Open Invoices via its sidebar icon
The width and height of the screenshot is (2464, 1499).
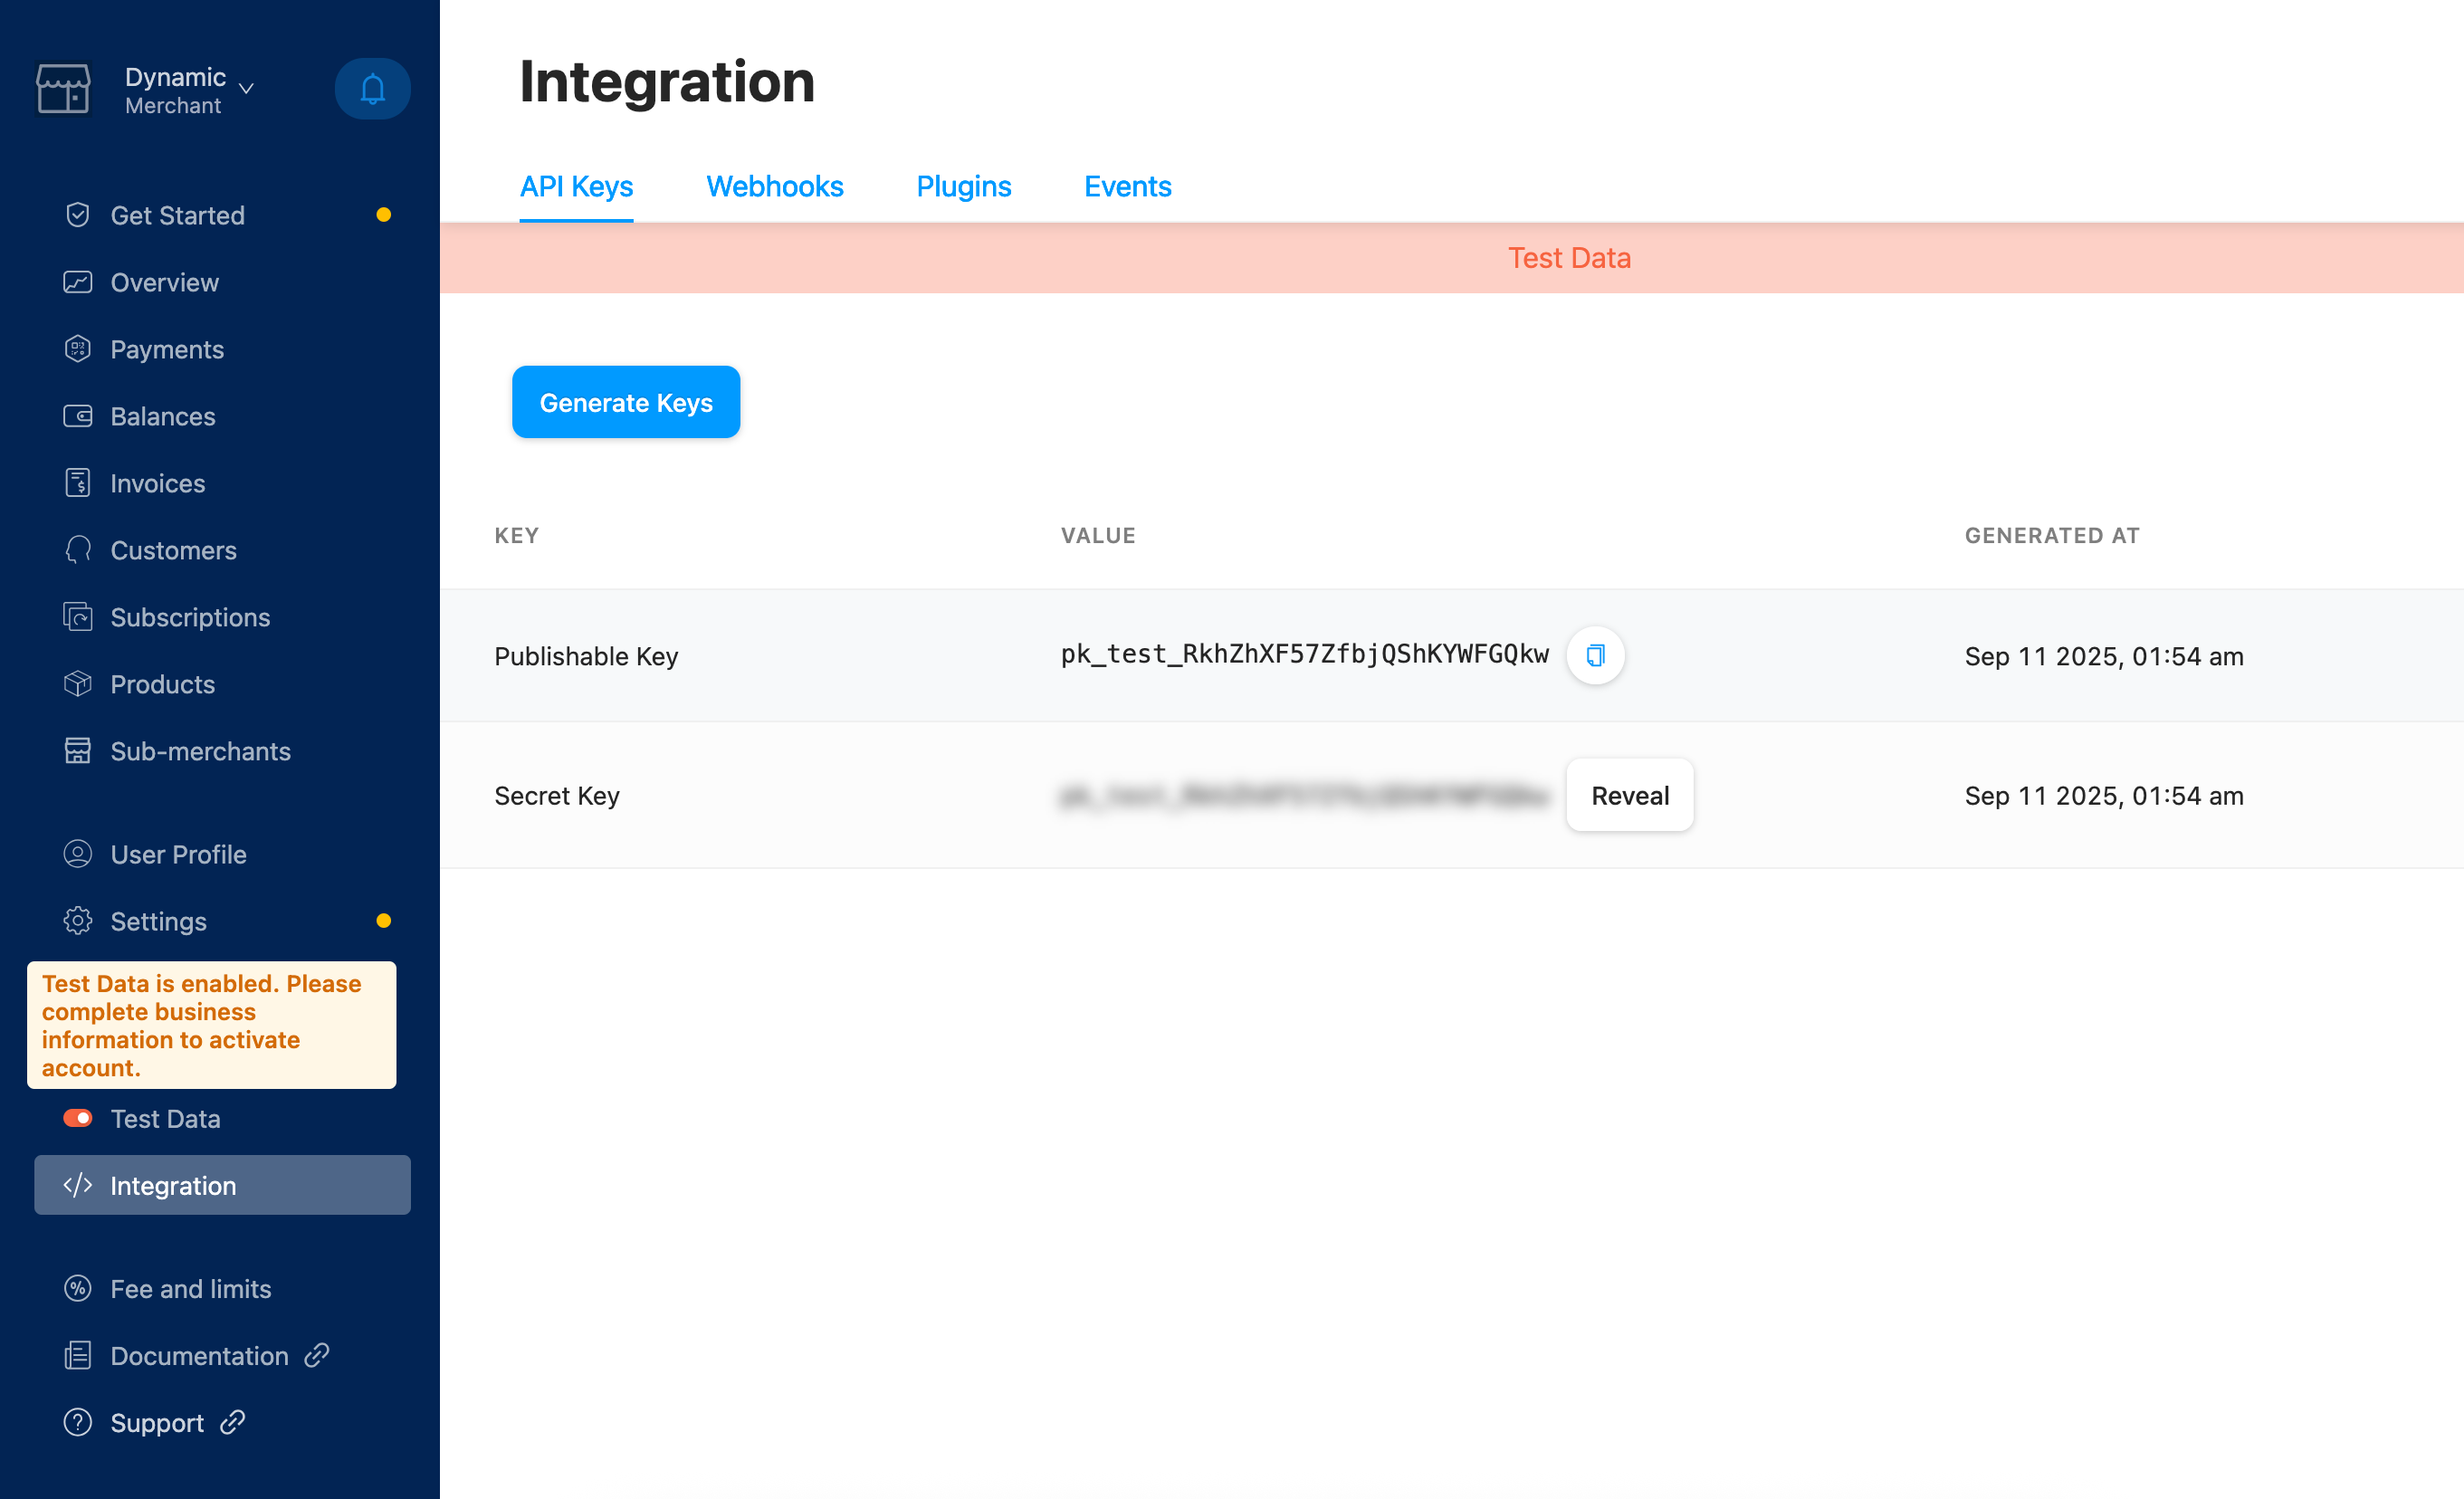pyautogui.click(x=78, y=483)
